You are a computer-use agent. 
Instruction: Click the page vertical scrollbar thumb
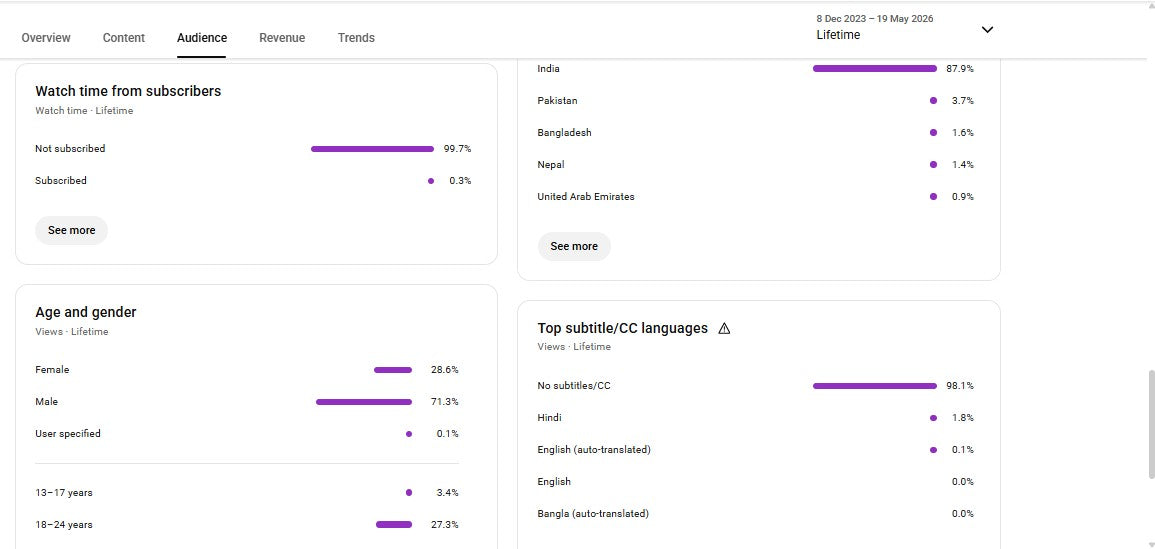(1150, 425)
